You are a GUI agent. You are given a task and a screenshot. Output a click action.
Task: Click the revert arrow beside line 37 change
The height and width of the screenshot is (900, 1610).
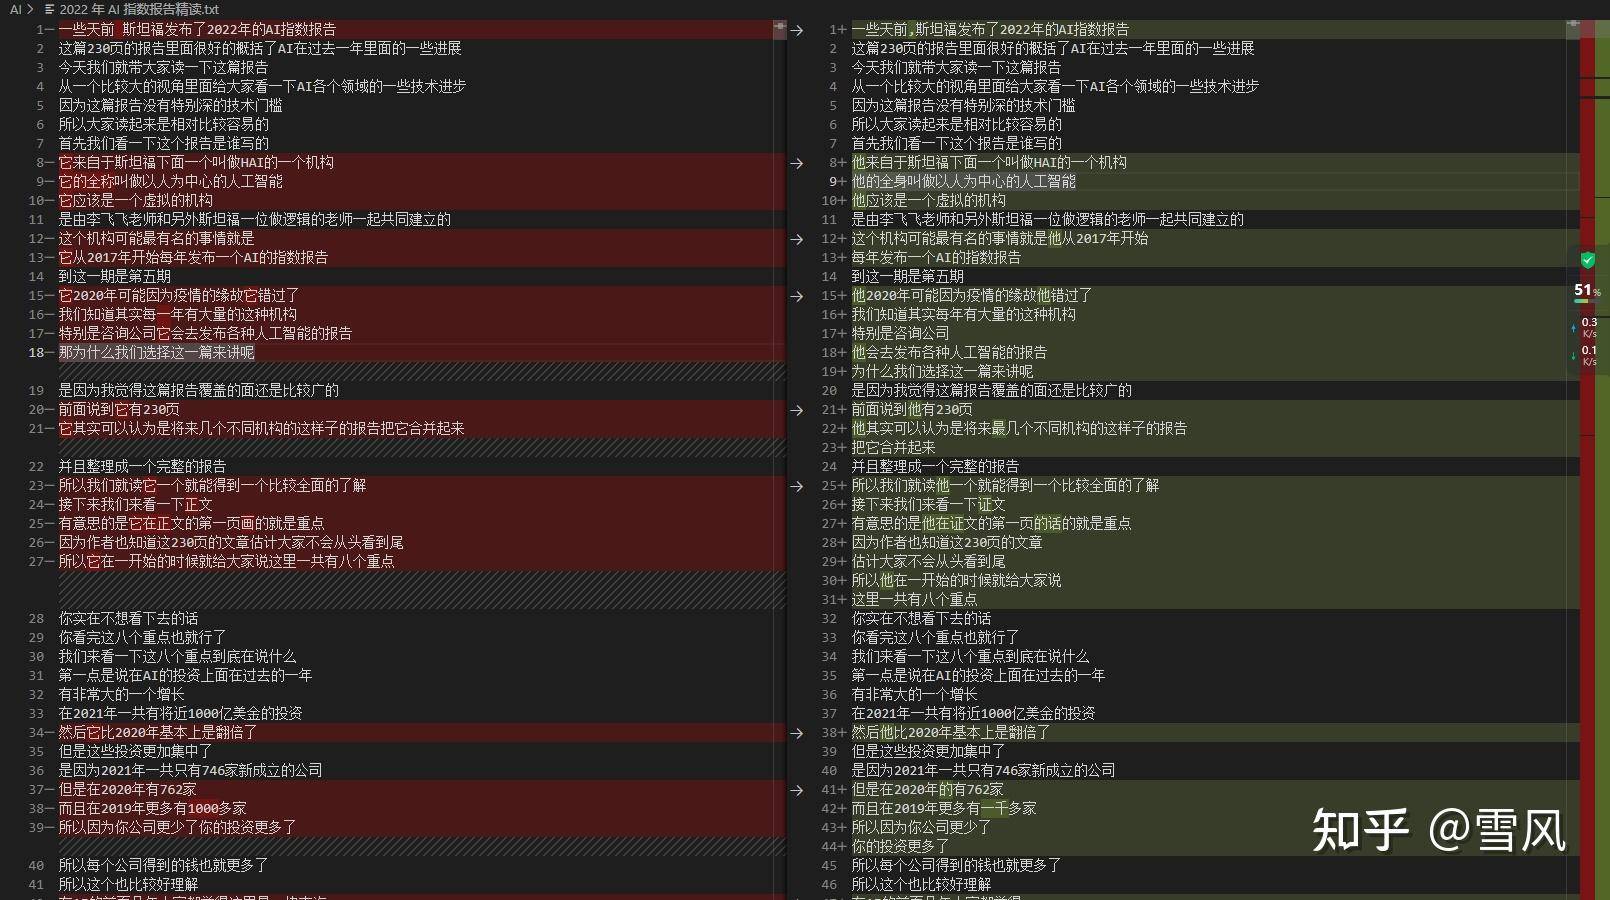click(797, 790)
